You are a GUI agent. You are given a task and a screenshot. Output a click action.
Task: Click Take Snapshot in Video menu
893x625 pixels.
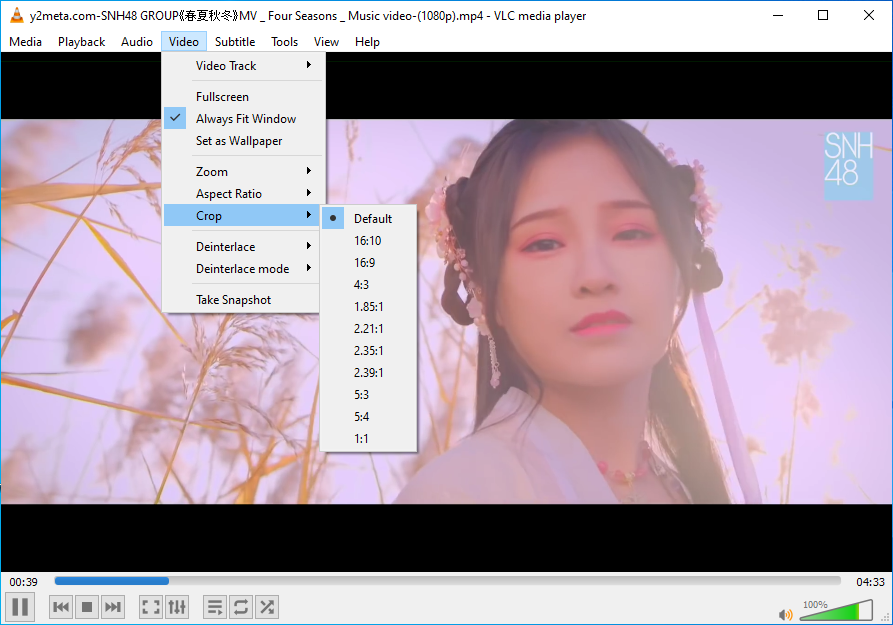click(x=233, y=300)
